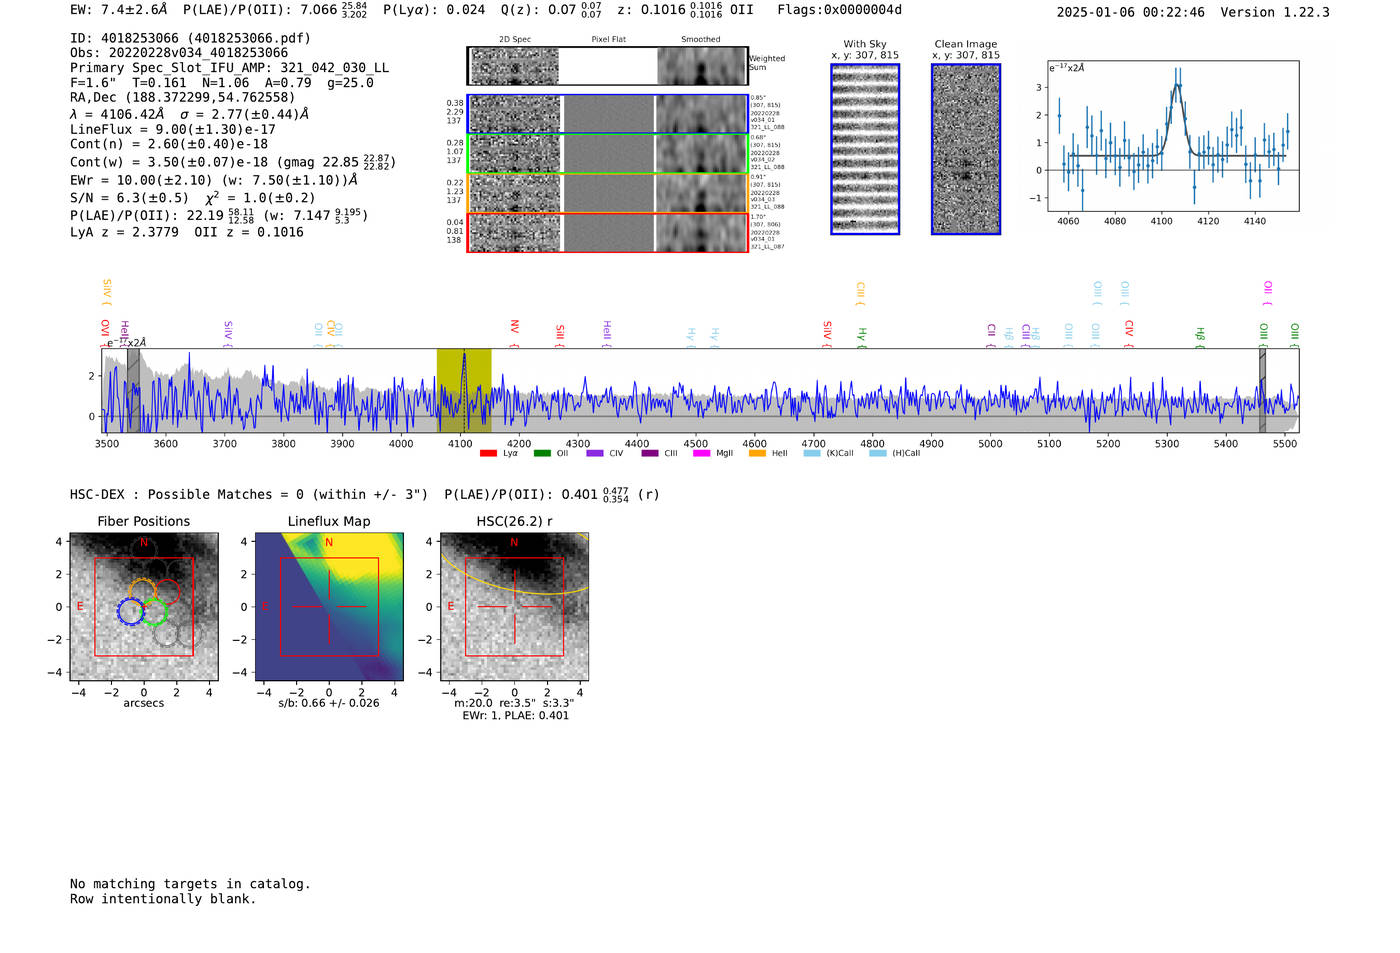Click the yellow highlighted region in the spectrum
1400x953 pixels.
click(464, 391)
